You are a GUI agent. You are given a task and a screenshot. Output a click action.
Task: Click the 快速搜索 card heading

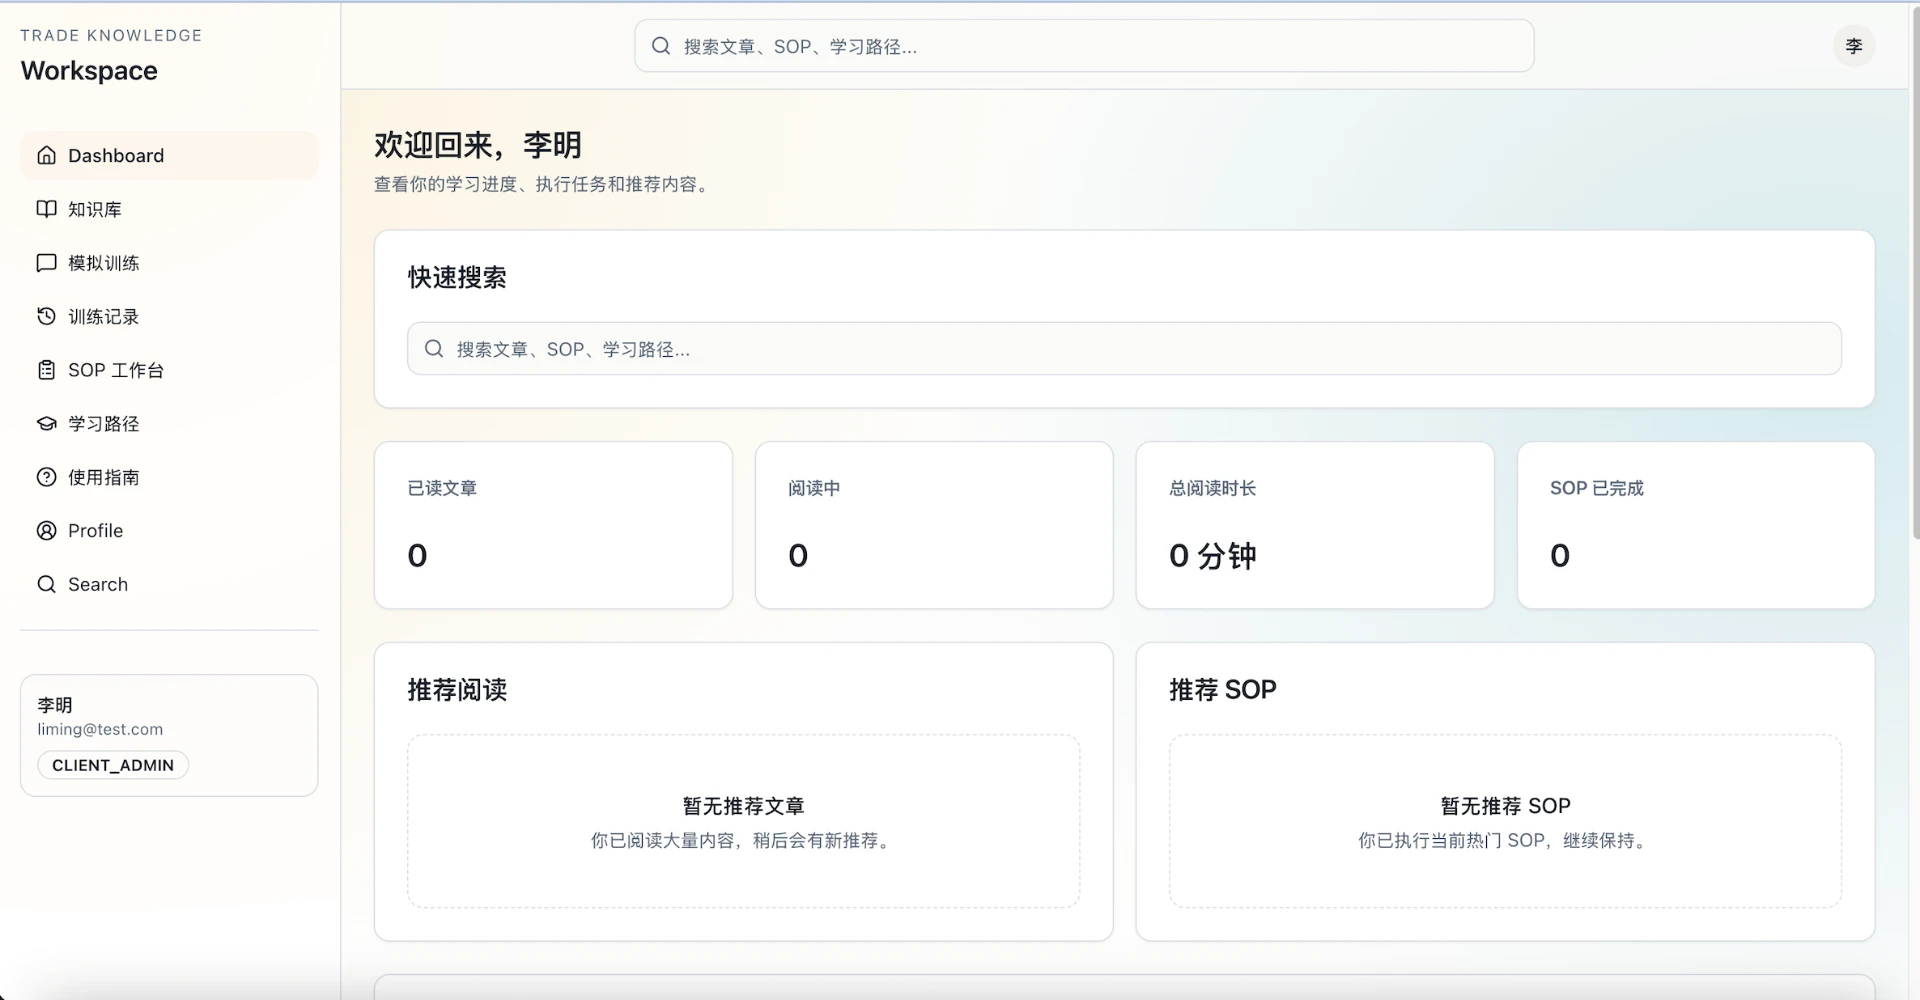point(457,278)
